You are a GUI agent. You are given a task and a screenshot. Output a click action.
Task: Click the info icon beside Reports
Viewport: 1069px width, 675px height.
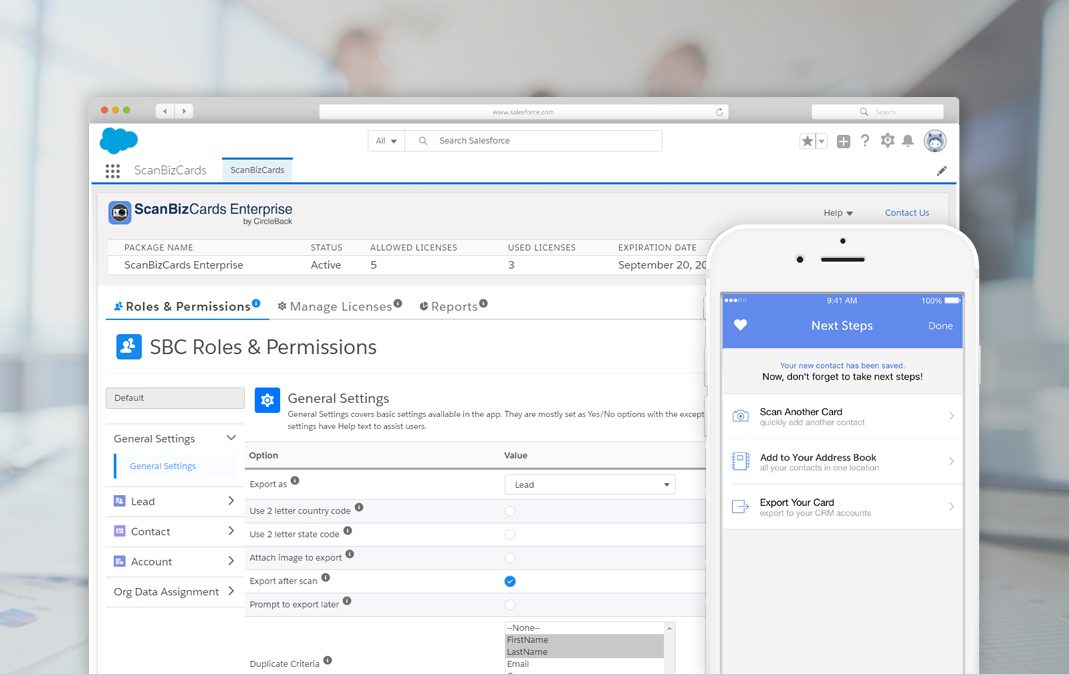pos(483,303)
